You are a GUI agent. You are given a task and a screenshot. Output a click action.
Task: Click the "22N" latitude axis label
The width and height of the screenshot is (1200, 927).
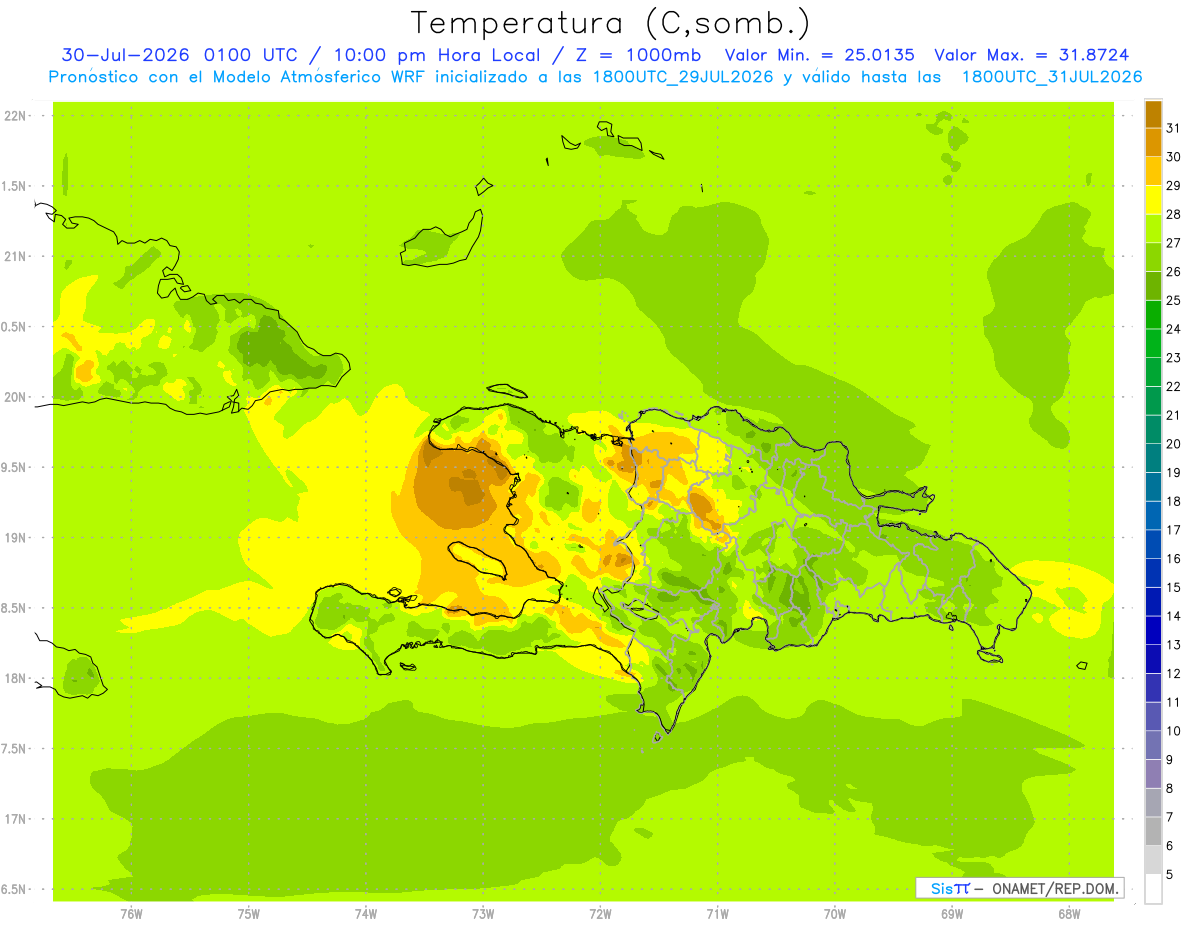point(17,116)
